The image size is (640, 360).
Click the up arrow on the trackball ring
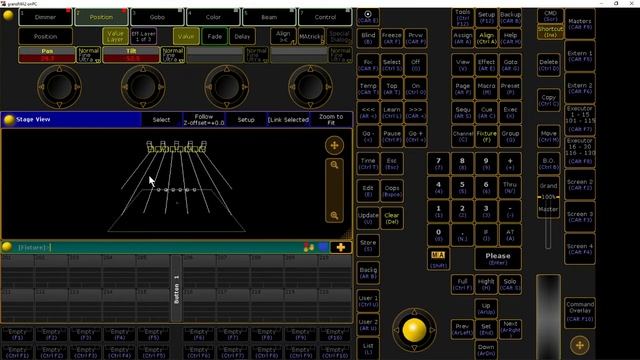414,311
